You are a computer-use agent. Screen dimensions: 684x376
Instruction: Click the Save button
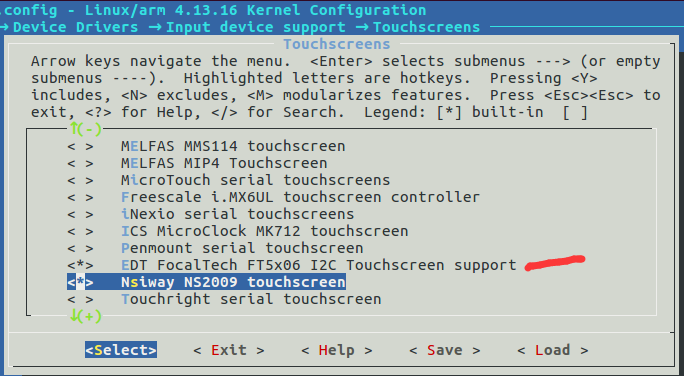(x=445, y=350)
